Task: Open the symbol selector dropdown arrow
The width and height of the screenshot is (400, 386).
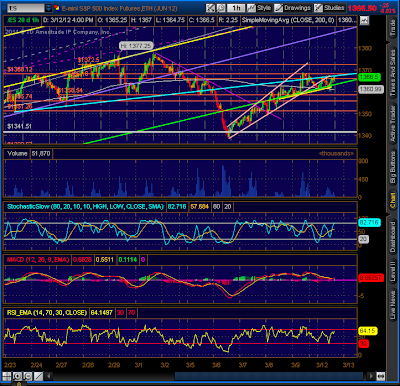Action: click(x=49, y=8)
